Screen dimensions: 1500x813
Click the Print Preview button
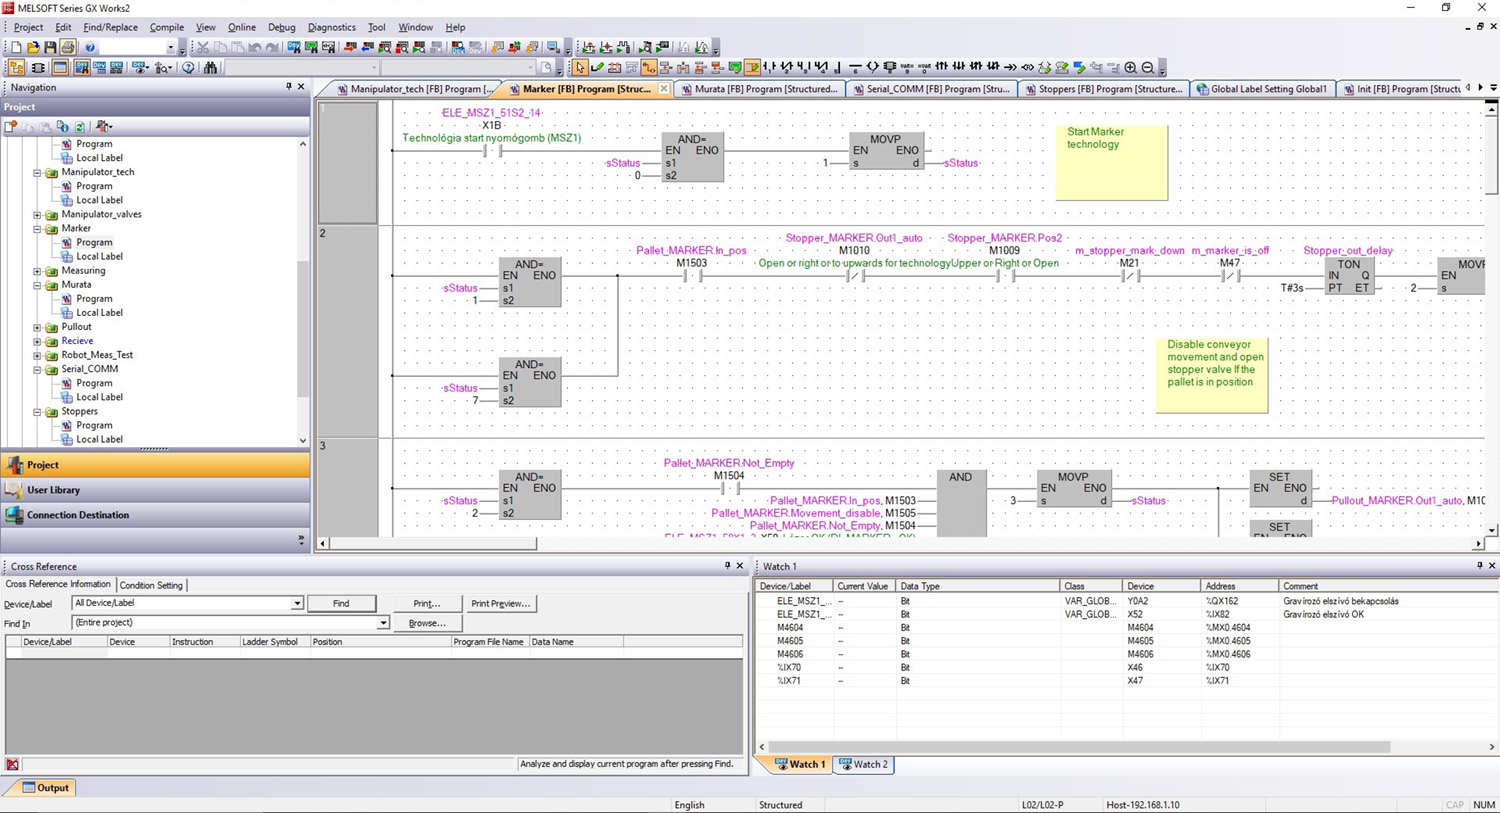click(500, 603)
